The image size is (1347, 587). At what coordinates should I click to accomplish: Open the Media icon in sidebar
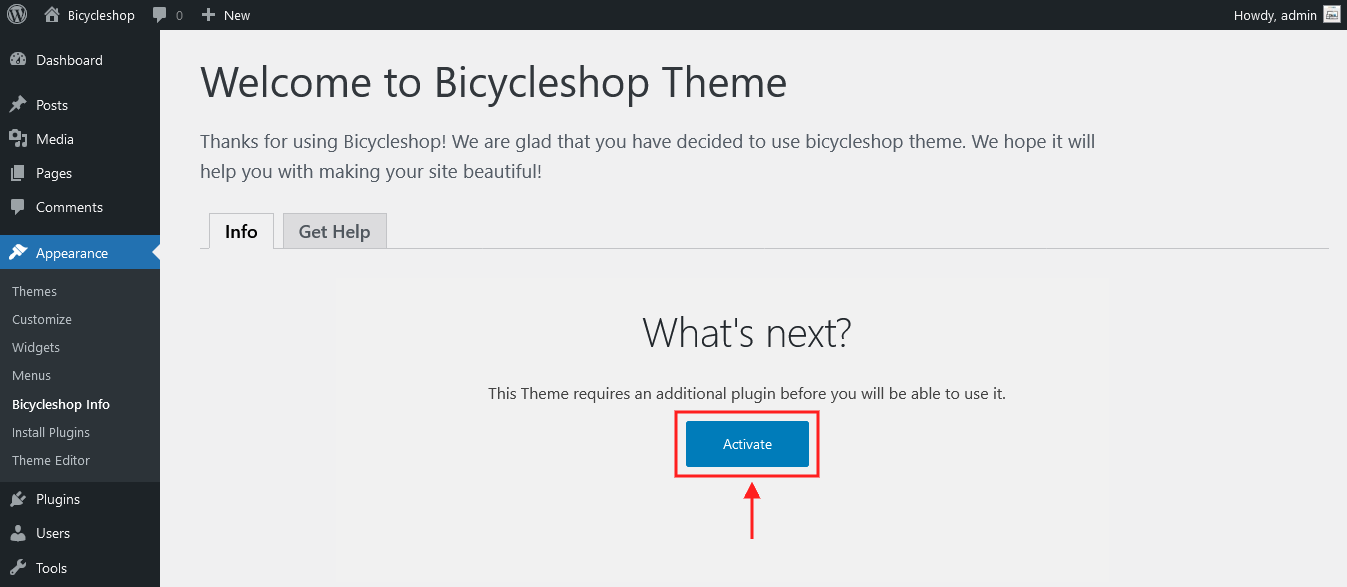point(18,139)
